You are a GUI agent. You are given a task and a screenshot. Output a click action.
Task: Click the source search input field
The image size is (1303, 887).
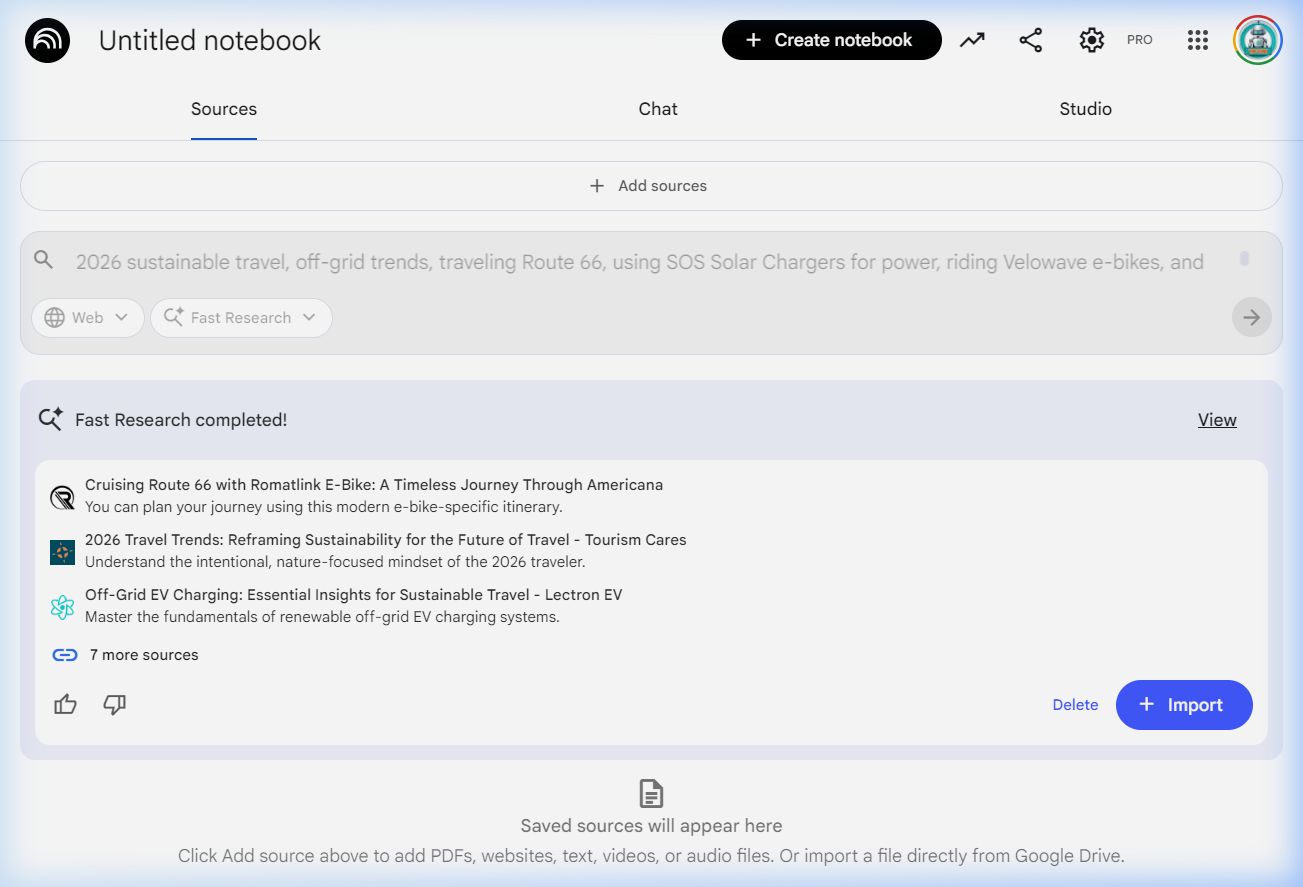click(x=640, y=262)
